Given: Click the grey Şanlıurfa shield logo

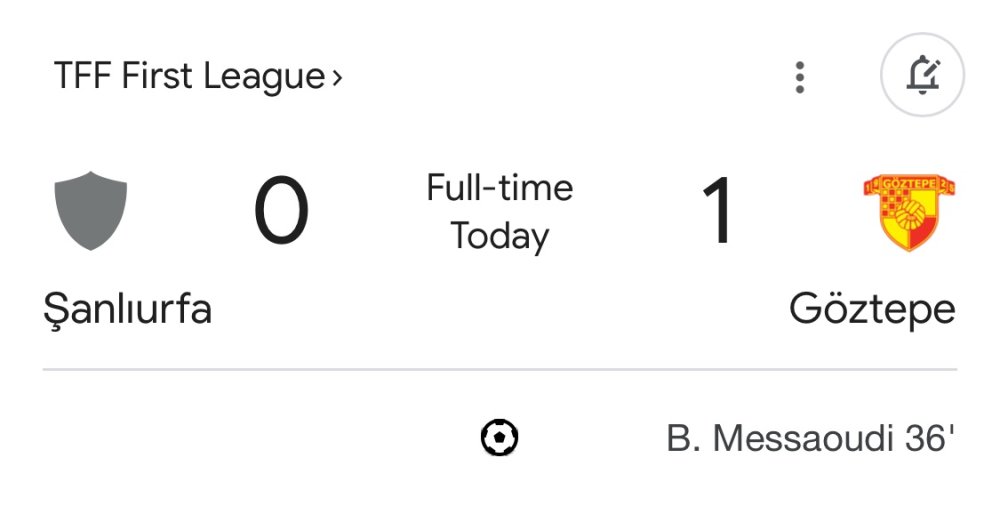Looking at the screenshot, I should pyautogui.click(x=90, y=210).
